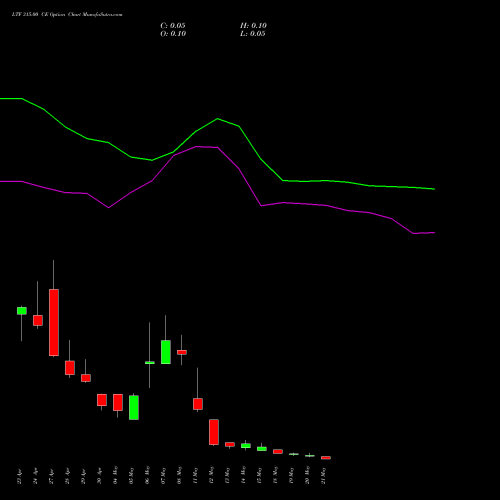Image resolution: width=500 pixels, height=500 pixels.
Task: Click the open value O: 0.10
Action: coord(173,34)
